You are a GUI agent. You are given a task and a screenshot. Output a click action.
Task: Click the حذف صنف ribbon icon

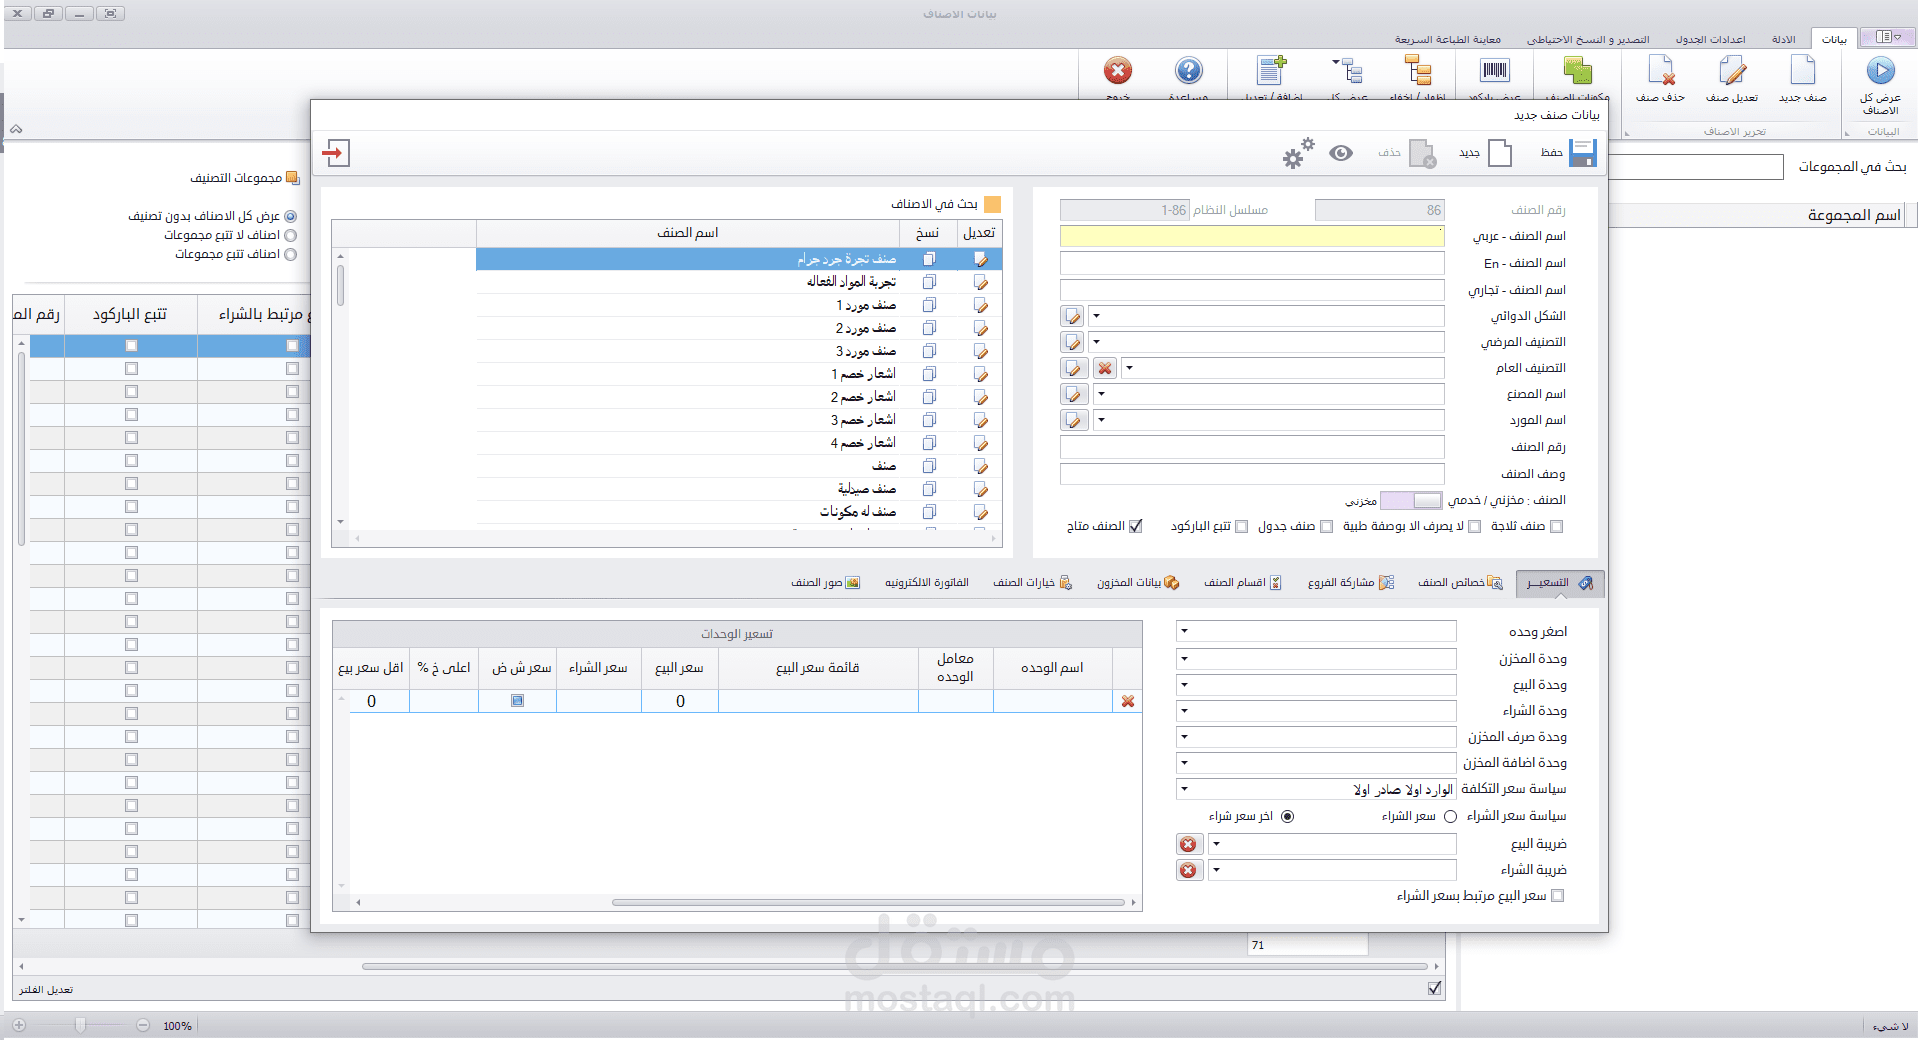pos(1661,71)
